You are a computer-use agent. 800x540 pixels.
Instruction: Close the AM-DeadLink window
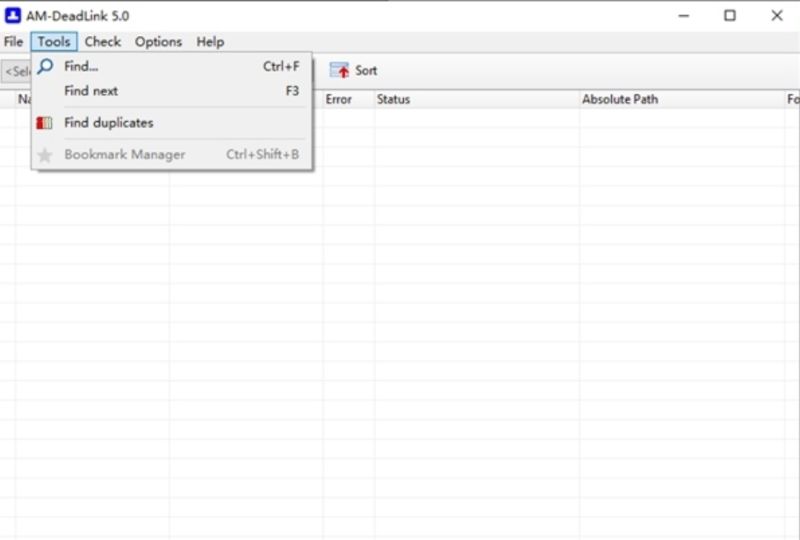[x=777, y=16]
